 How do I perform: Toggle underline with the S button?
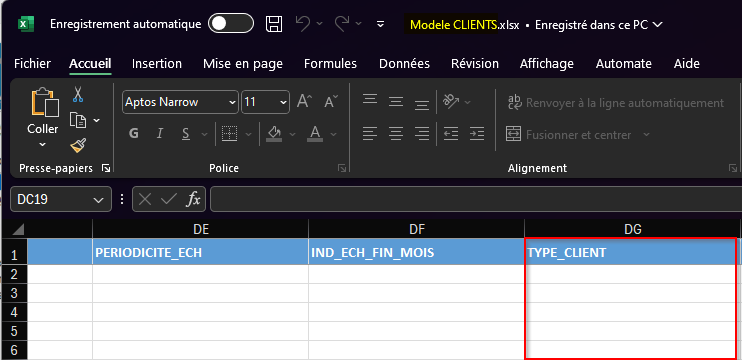186,134
